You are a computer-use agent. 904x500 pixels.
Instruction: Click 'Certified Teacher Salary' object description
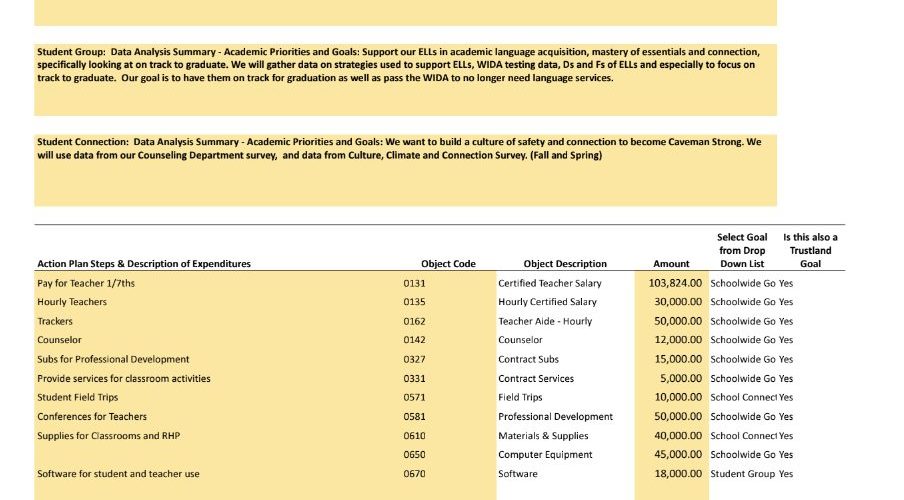click(549, 283)
